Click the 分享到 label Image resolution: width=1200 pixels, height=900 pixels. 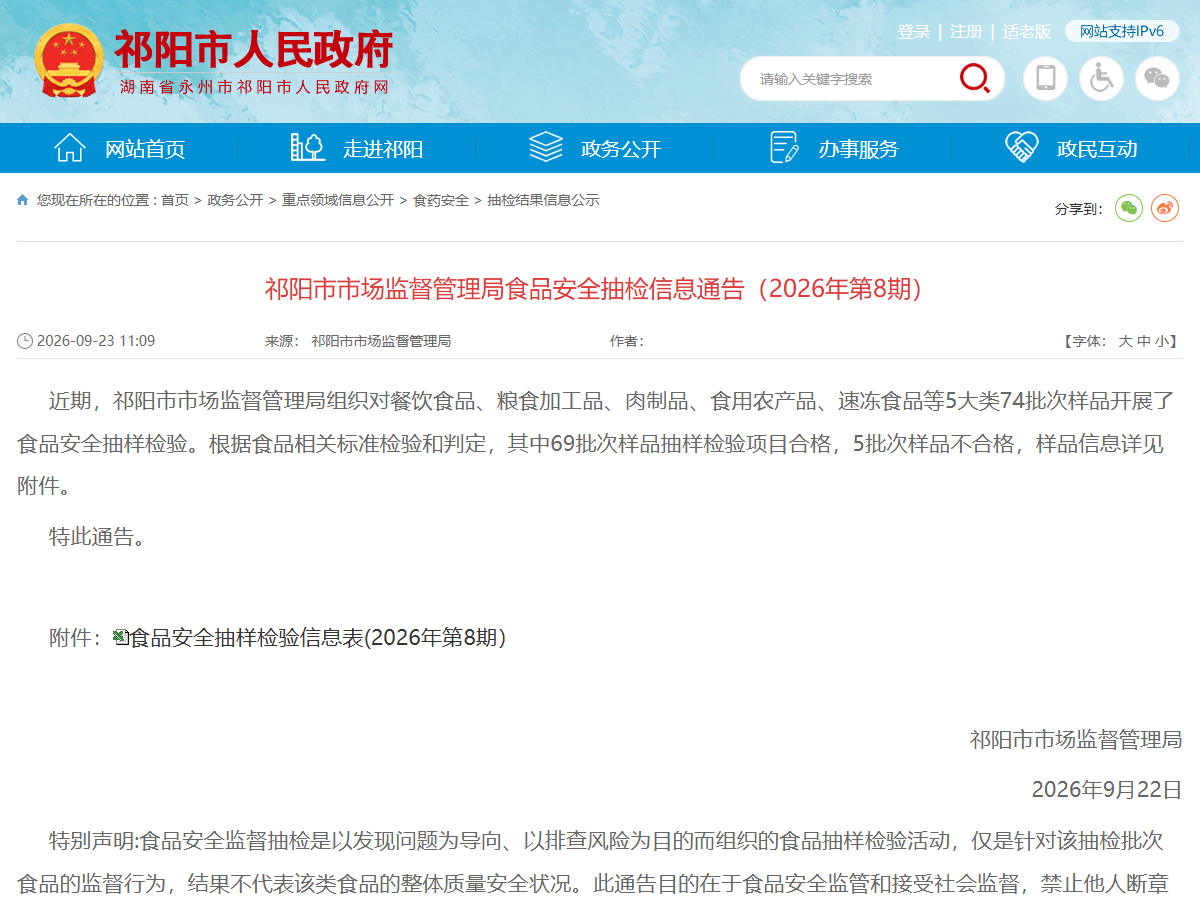(x=1079, y=209)
